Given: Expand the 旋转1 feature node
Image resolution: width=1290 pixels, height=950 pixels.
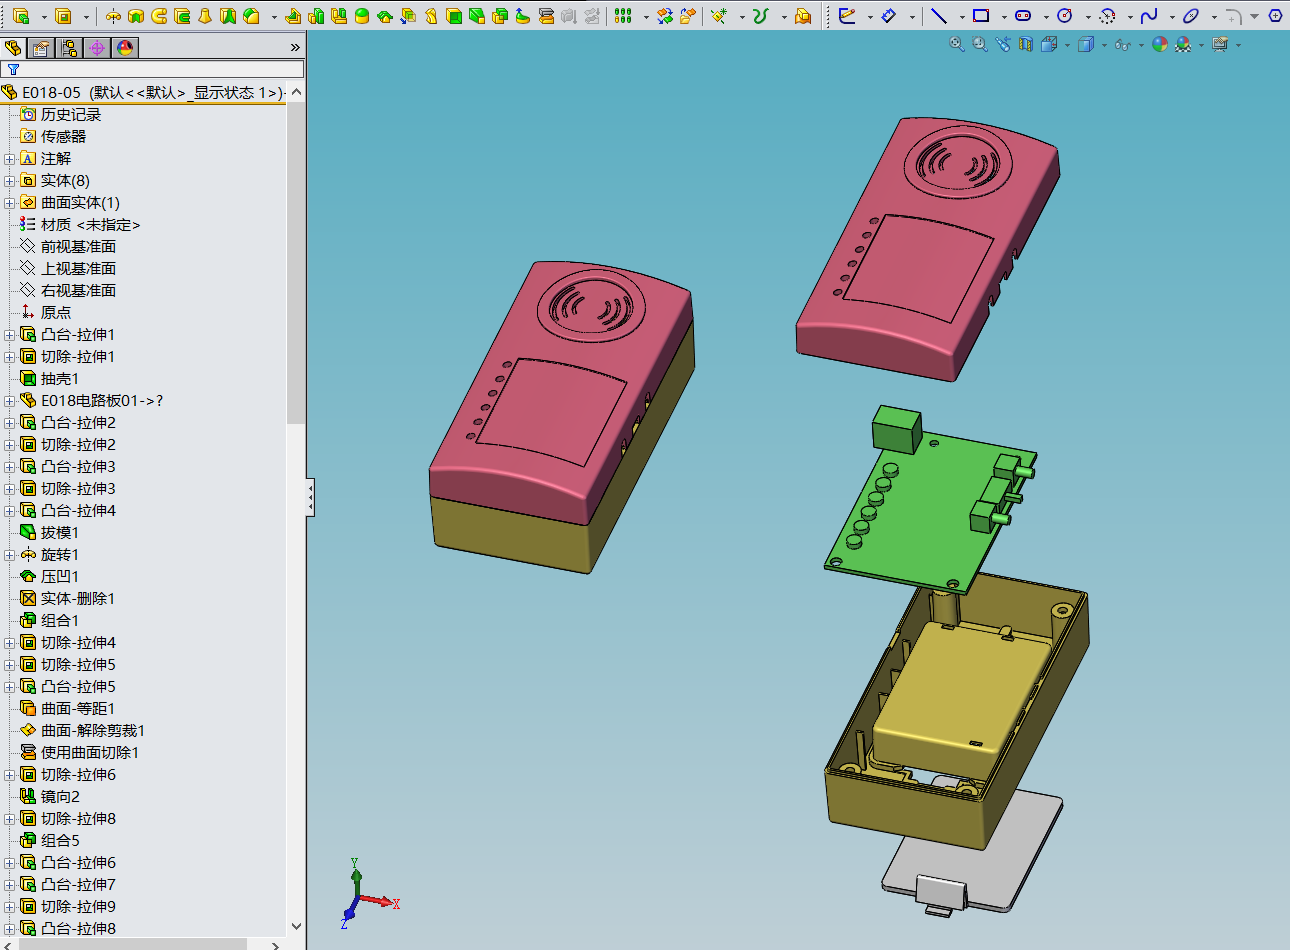Looking at the screenshot, I should click(x=9, y=555).
